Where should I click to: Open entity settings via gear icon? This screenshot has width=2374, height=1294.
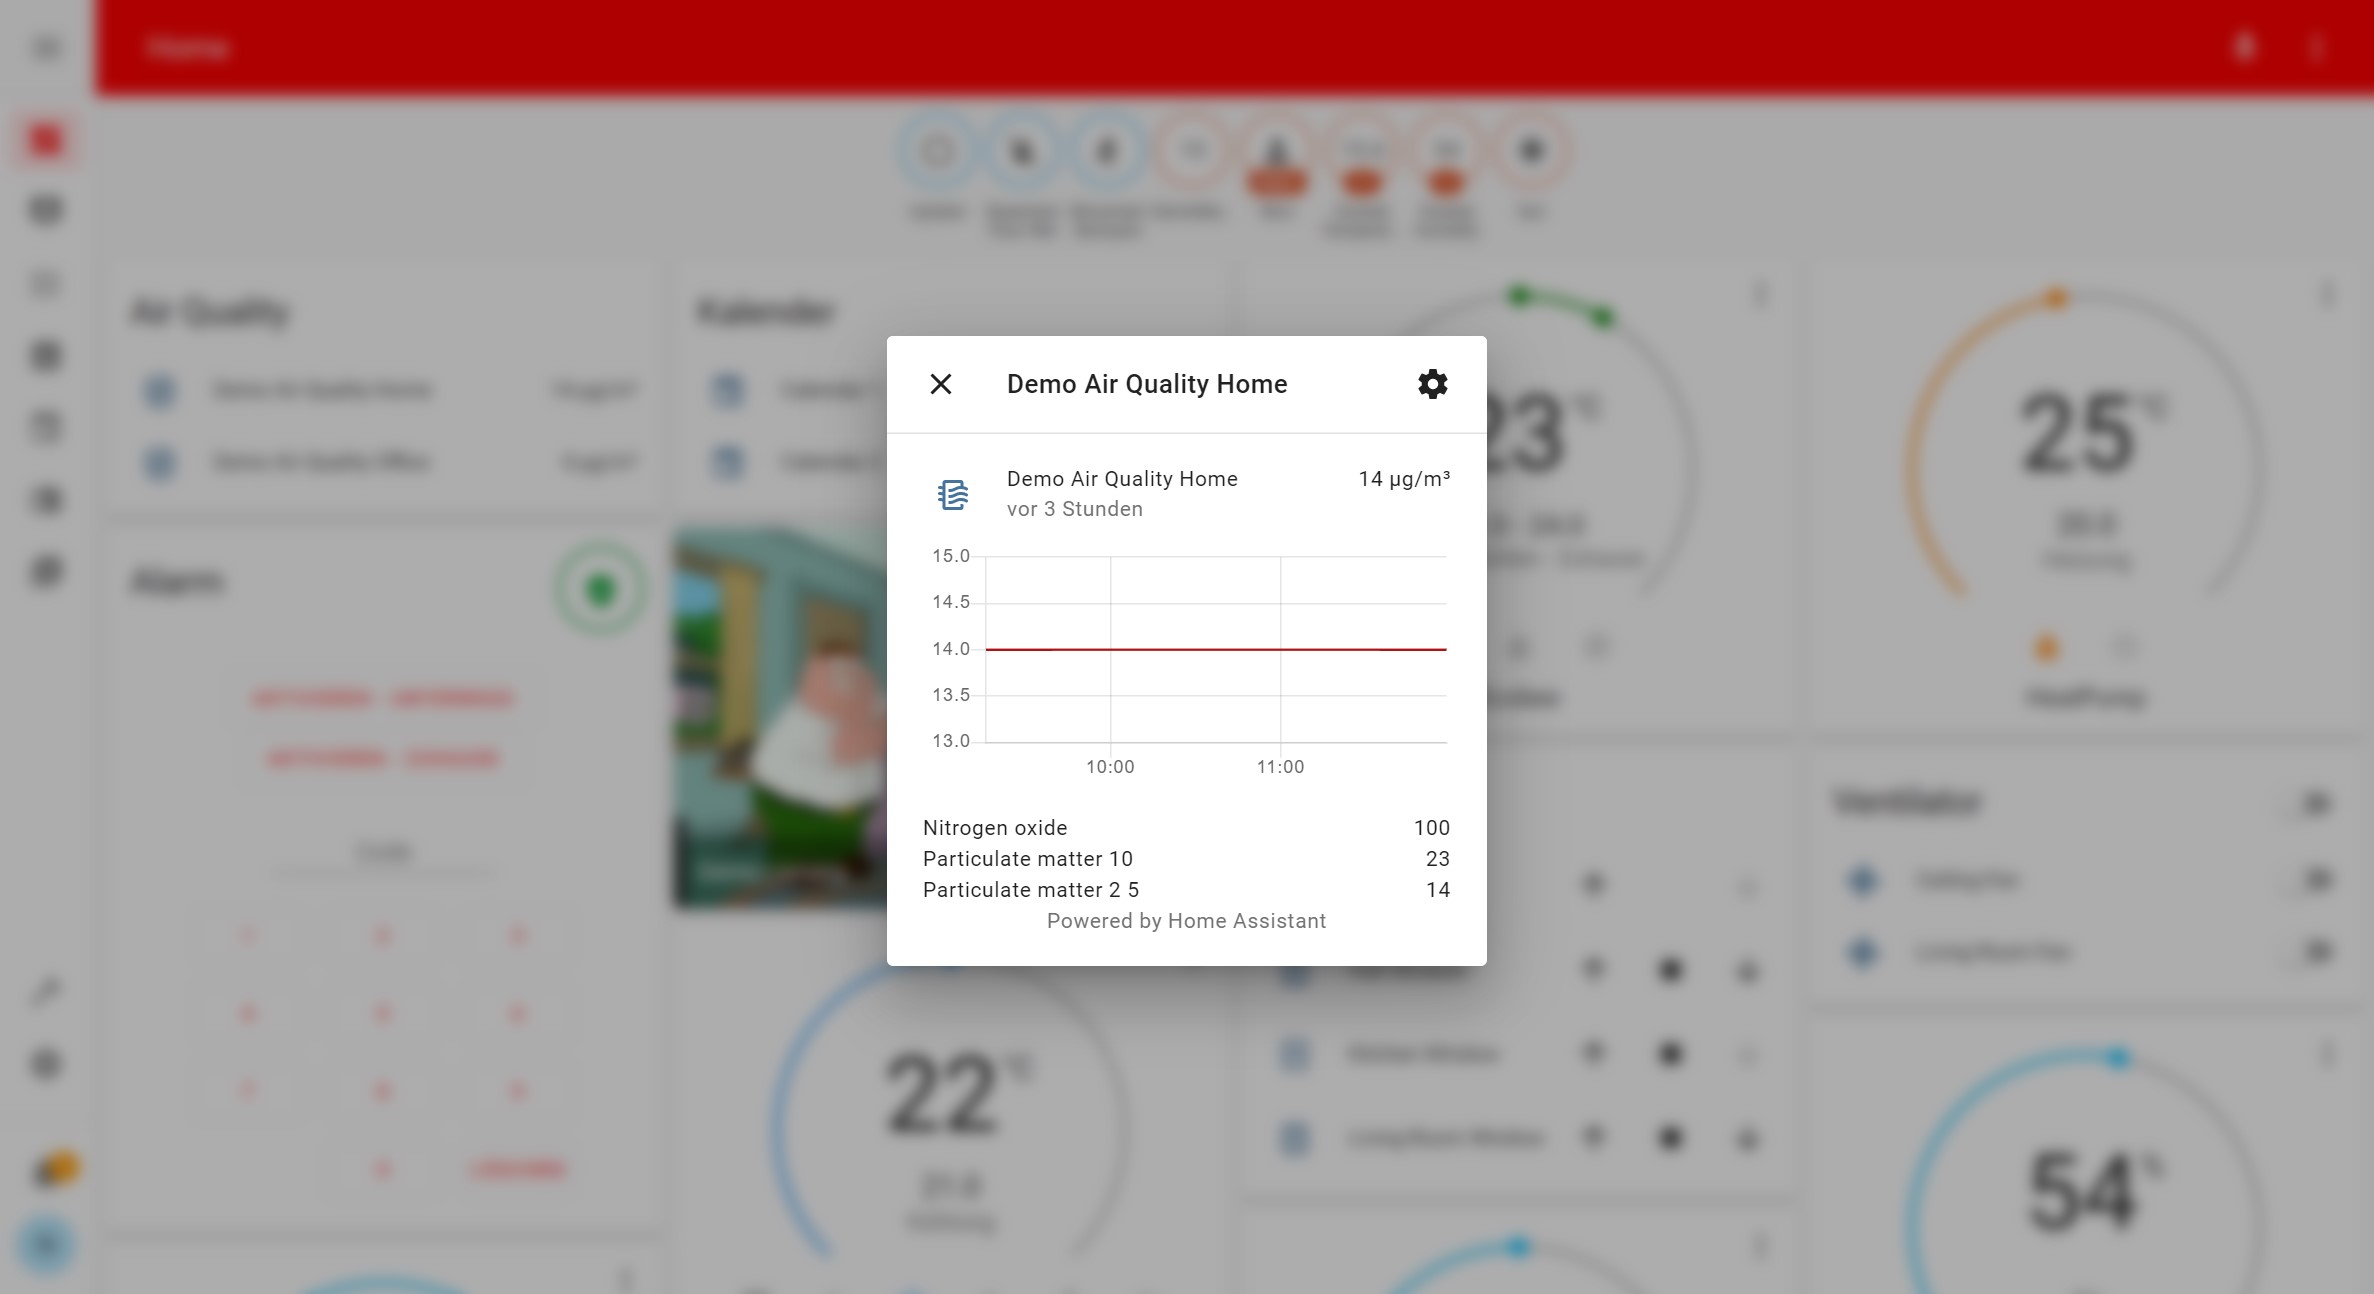[1432, 384]
